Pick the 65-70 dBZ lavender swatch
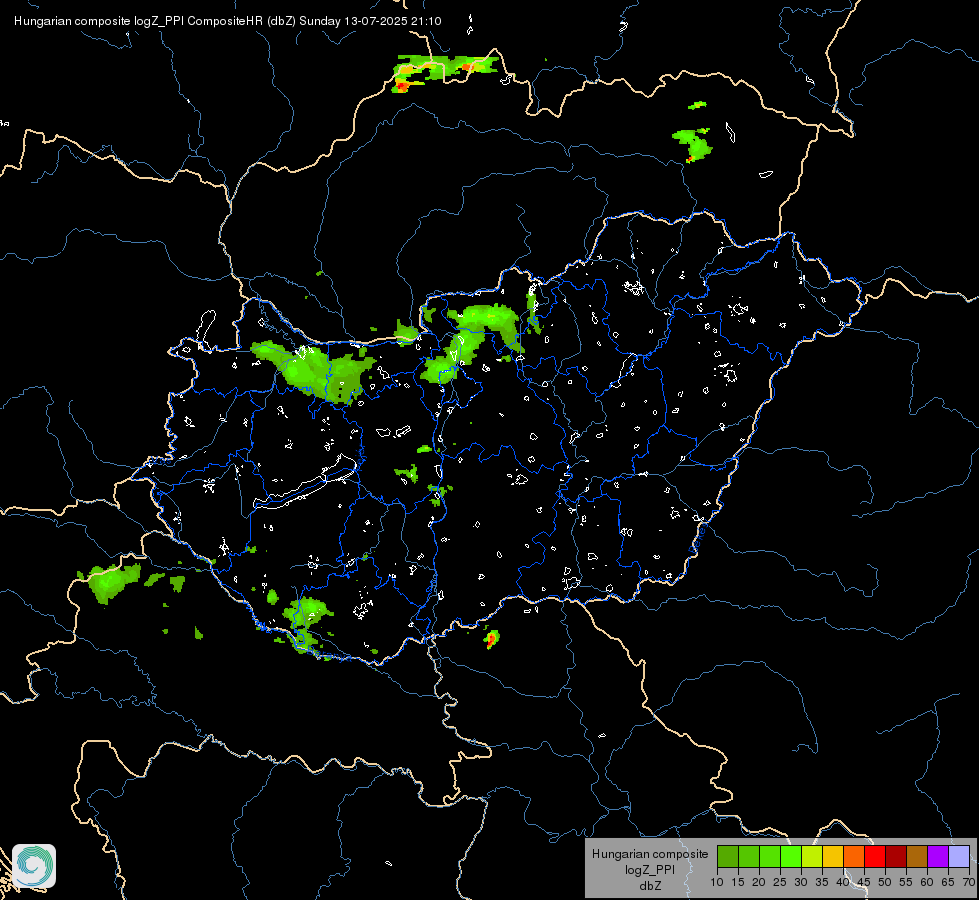979x900 pixels. tap(959, 857)
